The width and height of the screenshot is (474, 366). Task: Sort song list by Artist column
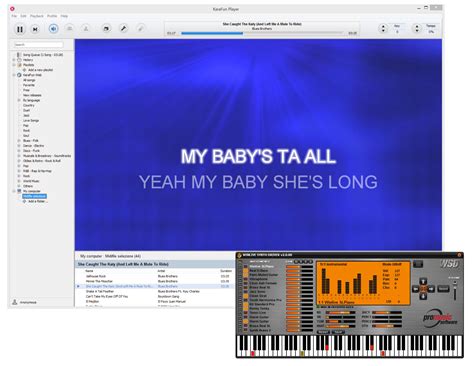pos(161,271)
